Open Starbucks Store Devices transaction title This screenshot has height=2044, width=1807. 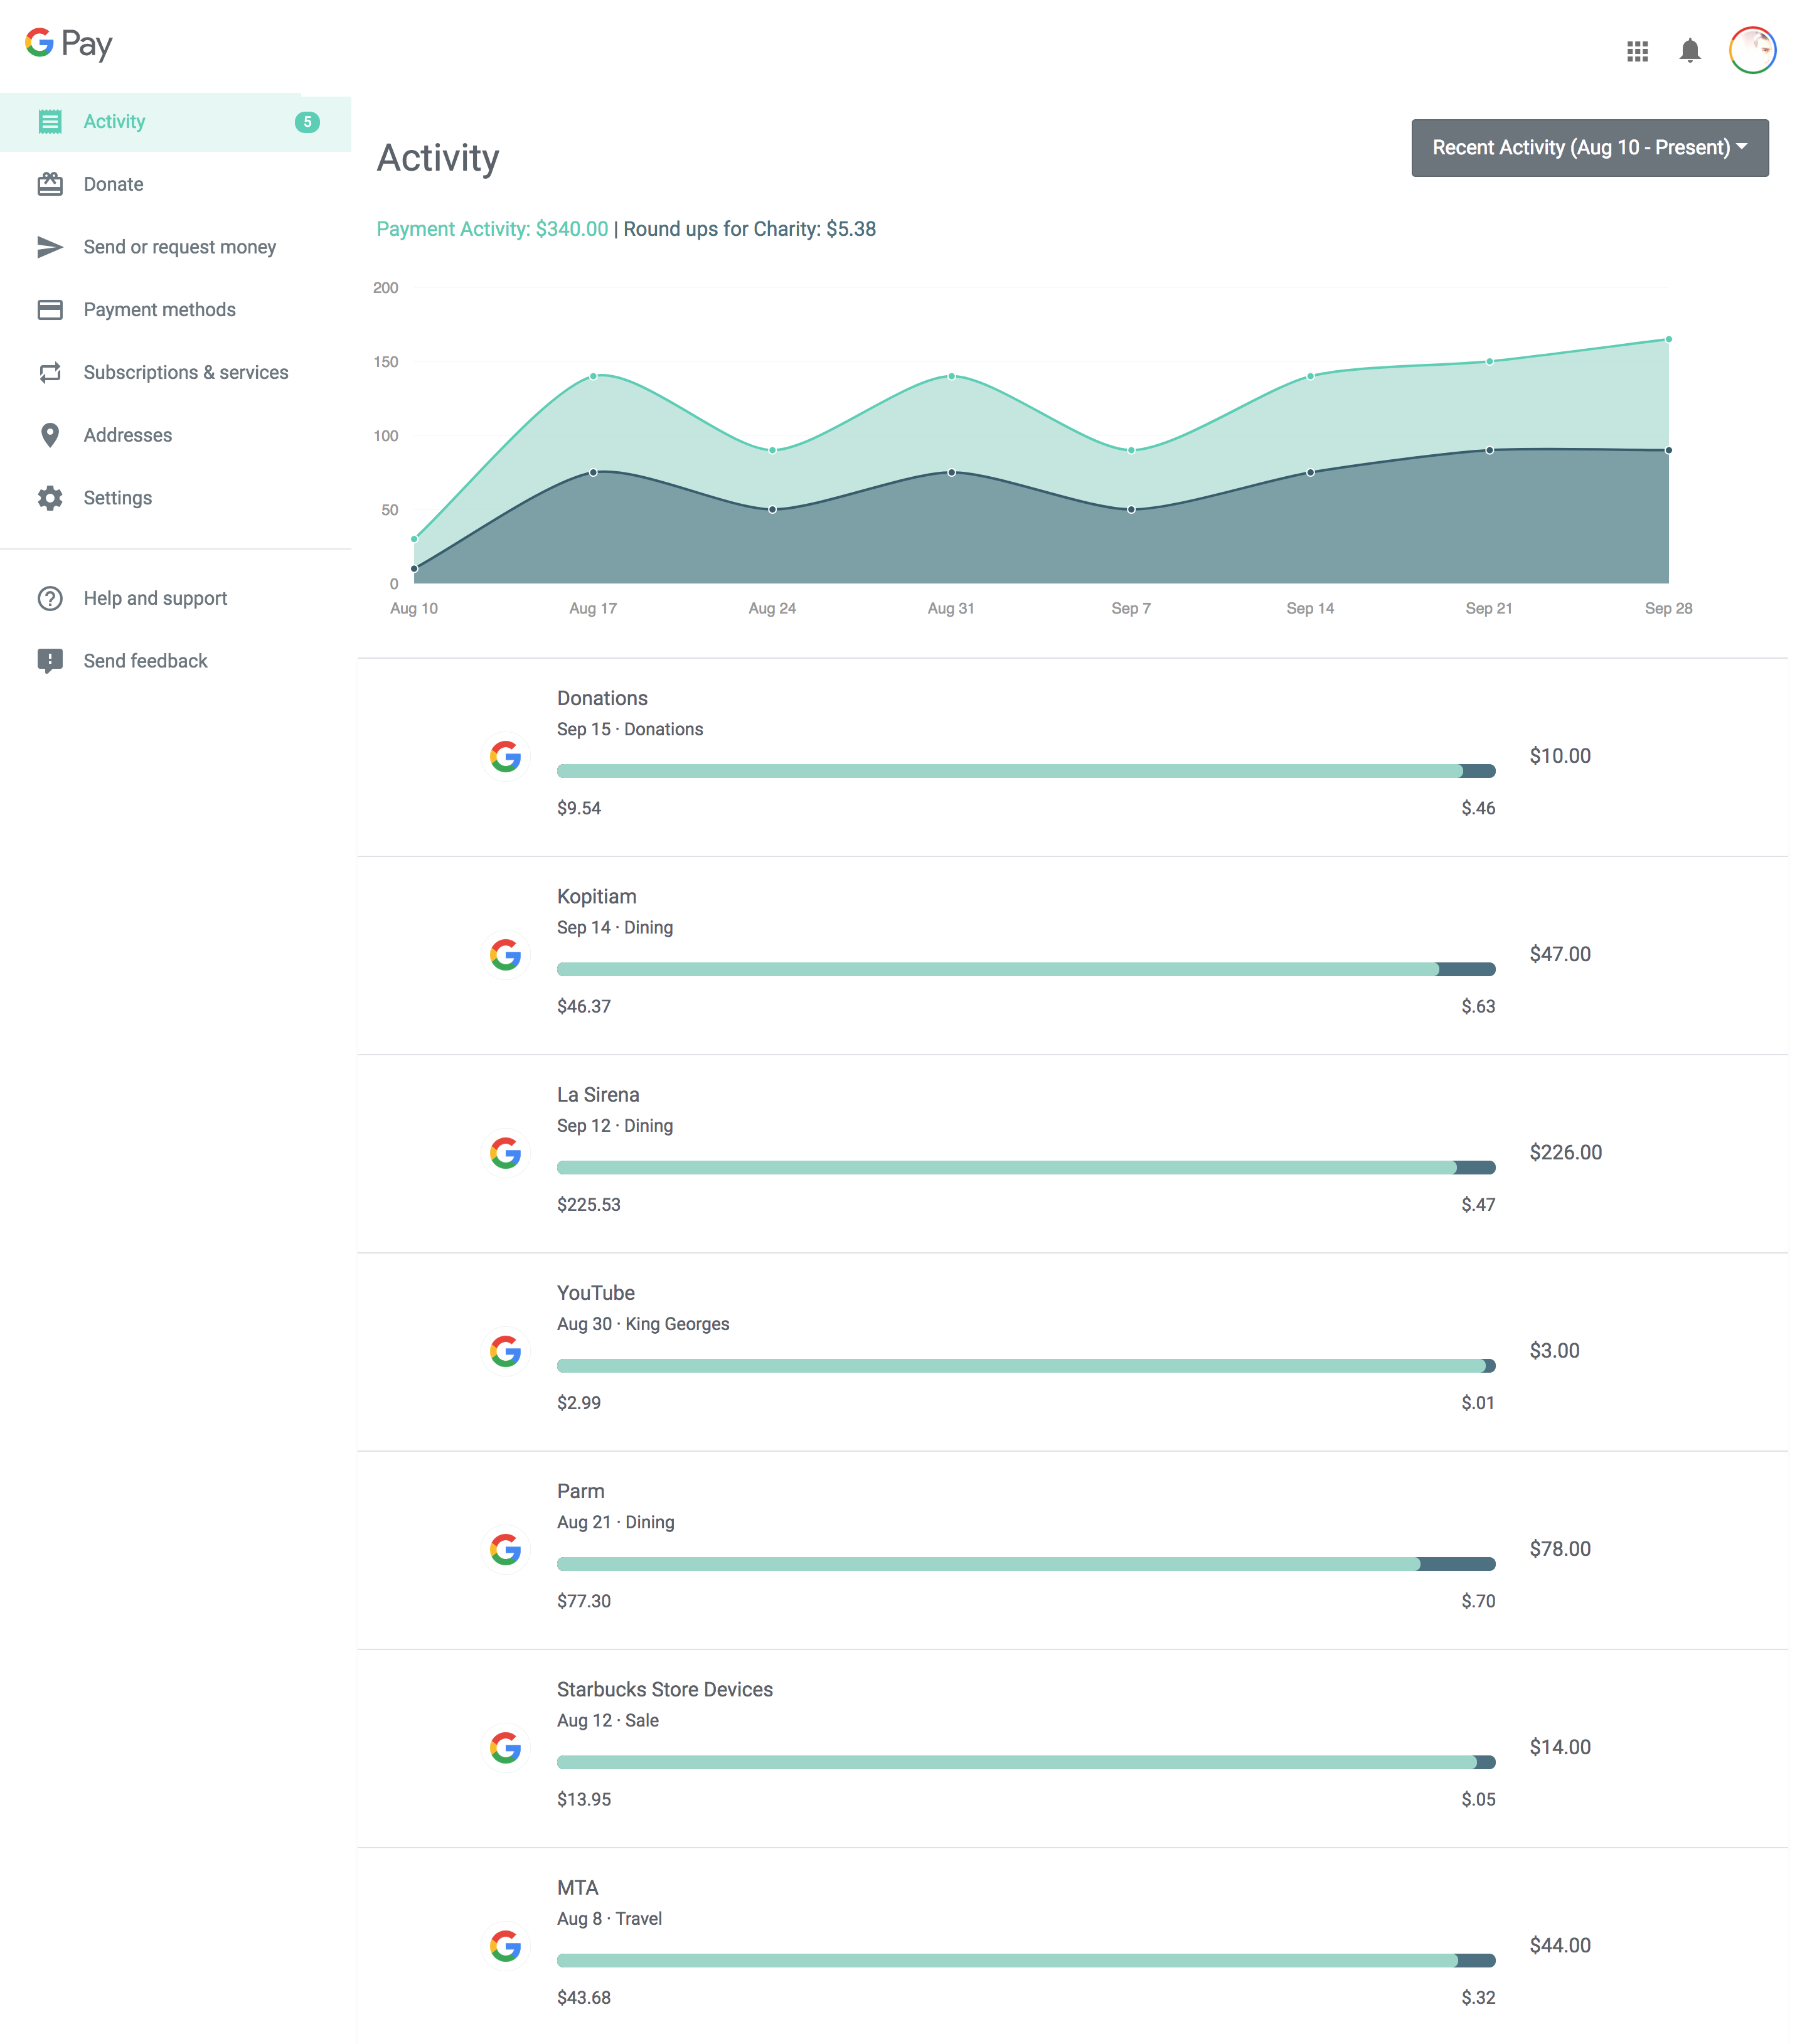tap(665, 1689)
